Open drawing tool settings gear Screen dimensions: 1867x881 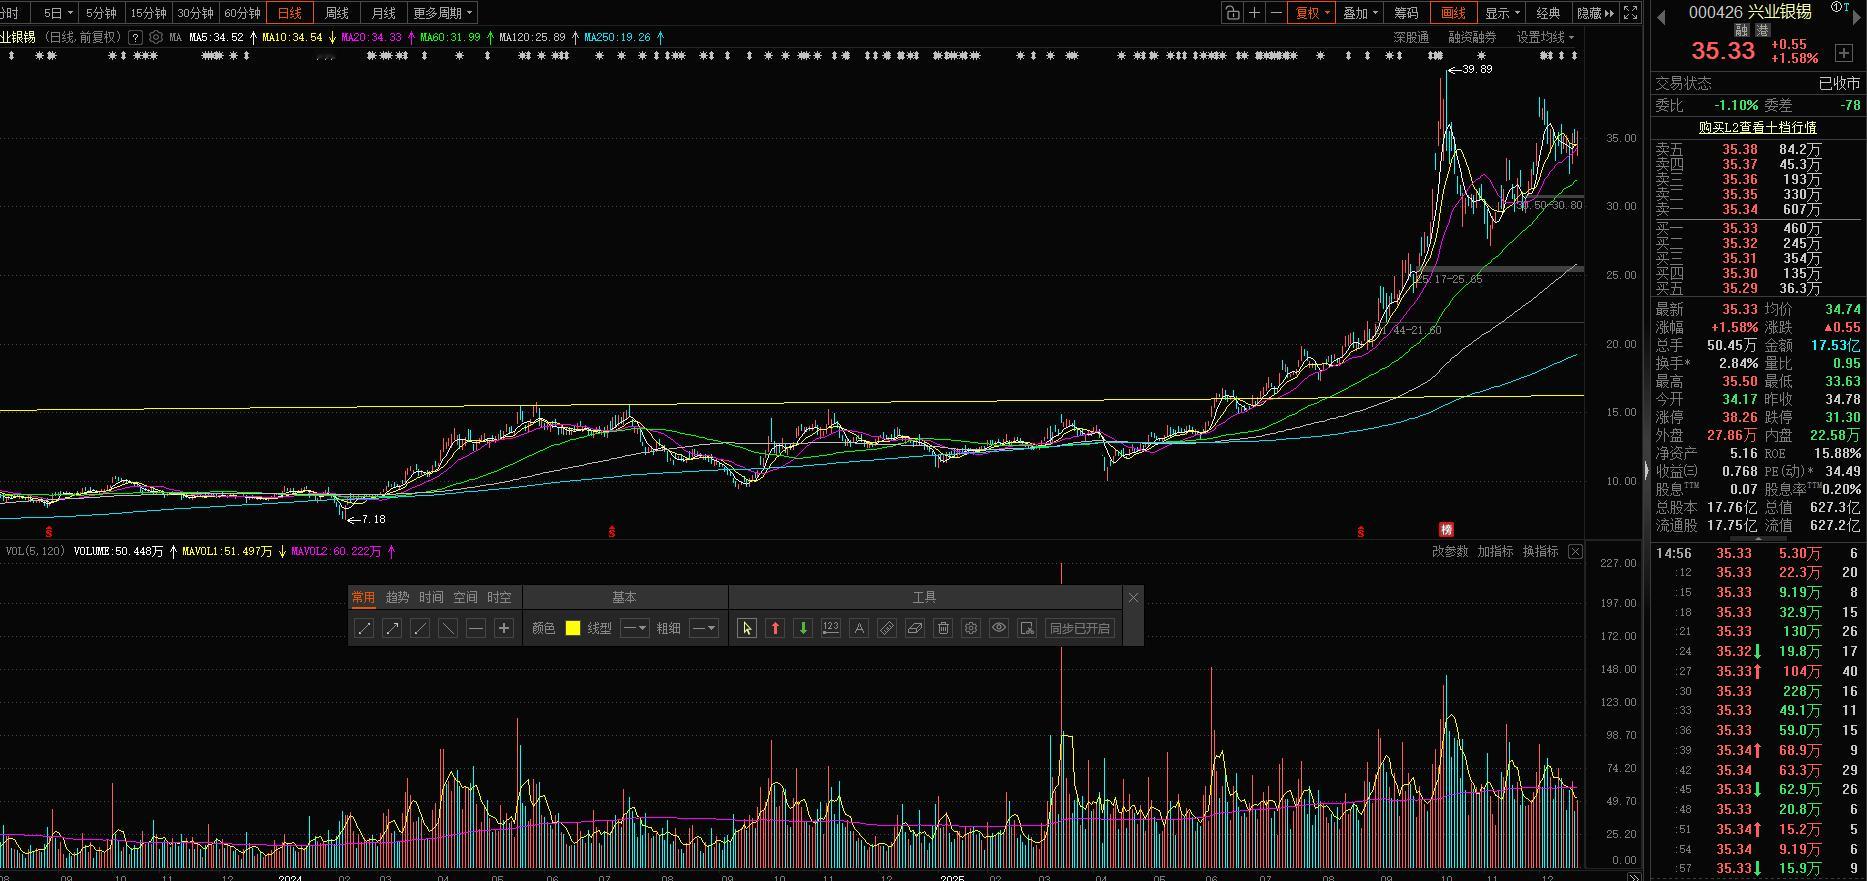970,628
